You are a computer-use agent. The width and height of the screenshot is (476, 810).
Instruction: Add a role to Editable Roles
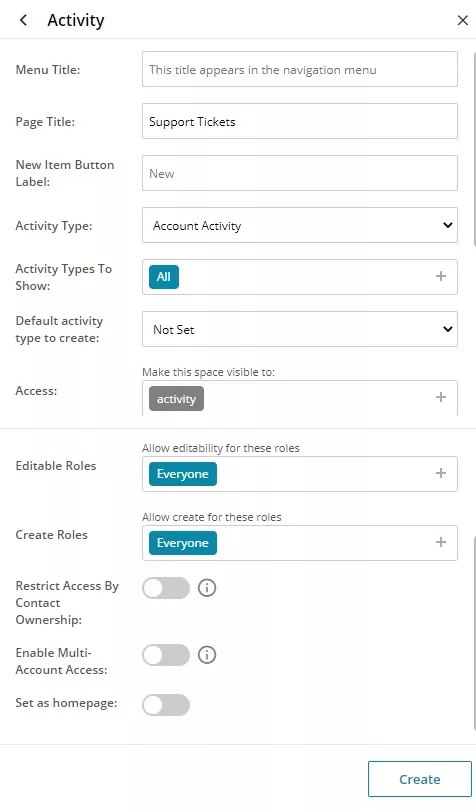(441, 473)
